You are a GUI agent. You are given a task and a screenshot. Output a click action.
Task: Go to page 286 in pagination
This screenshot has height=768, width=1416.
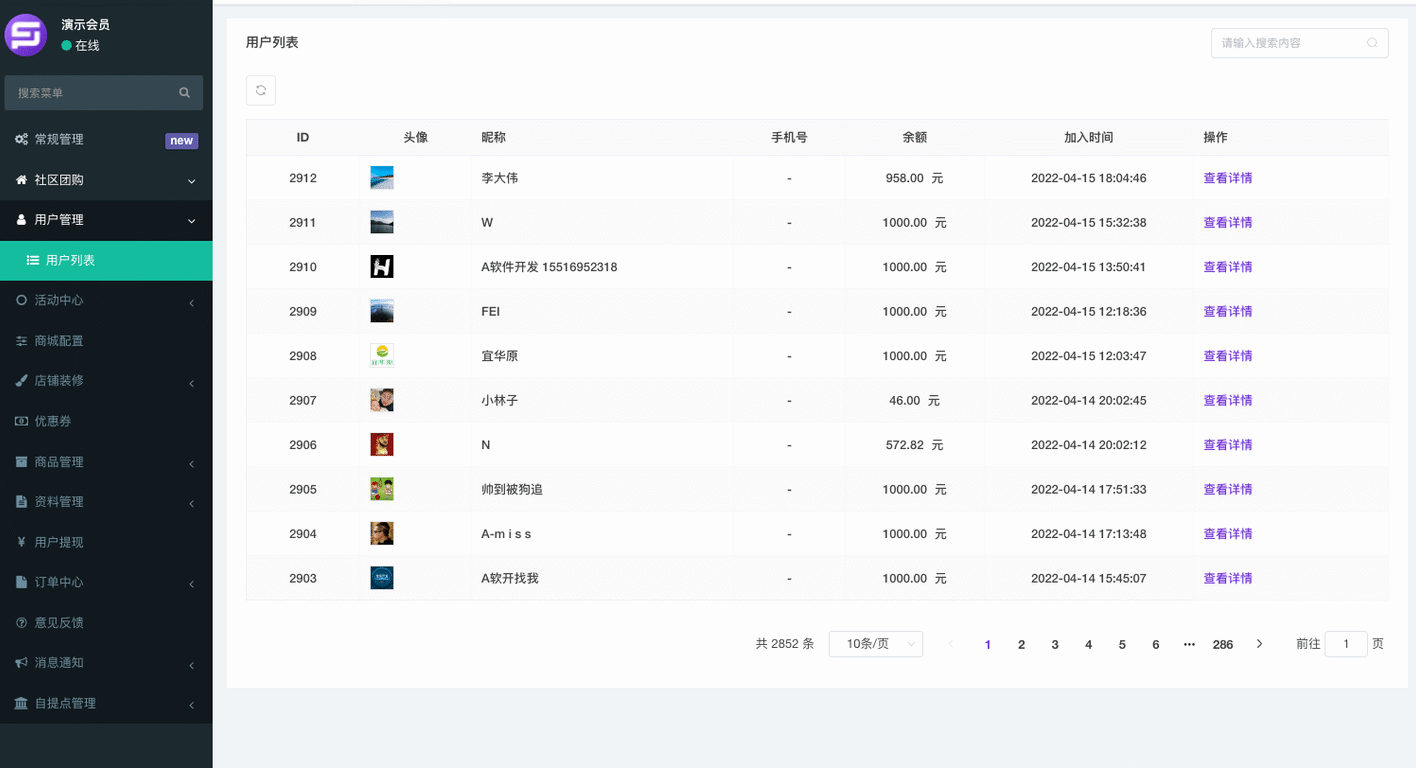[1222, 644]
